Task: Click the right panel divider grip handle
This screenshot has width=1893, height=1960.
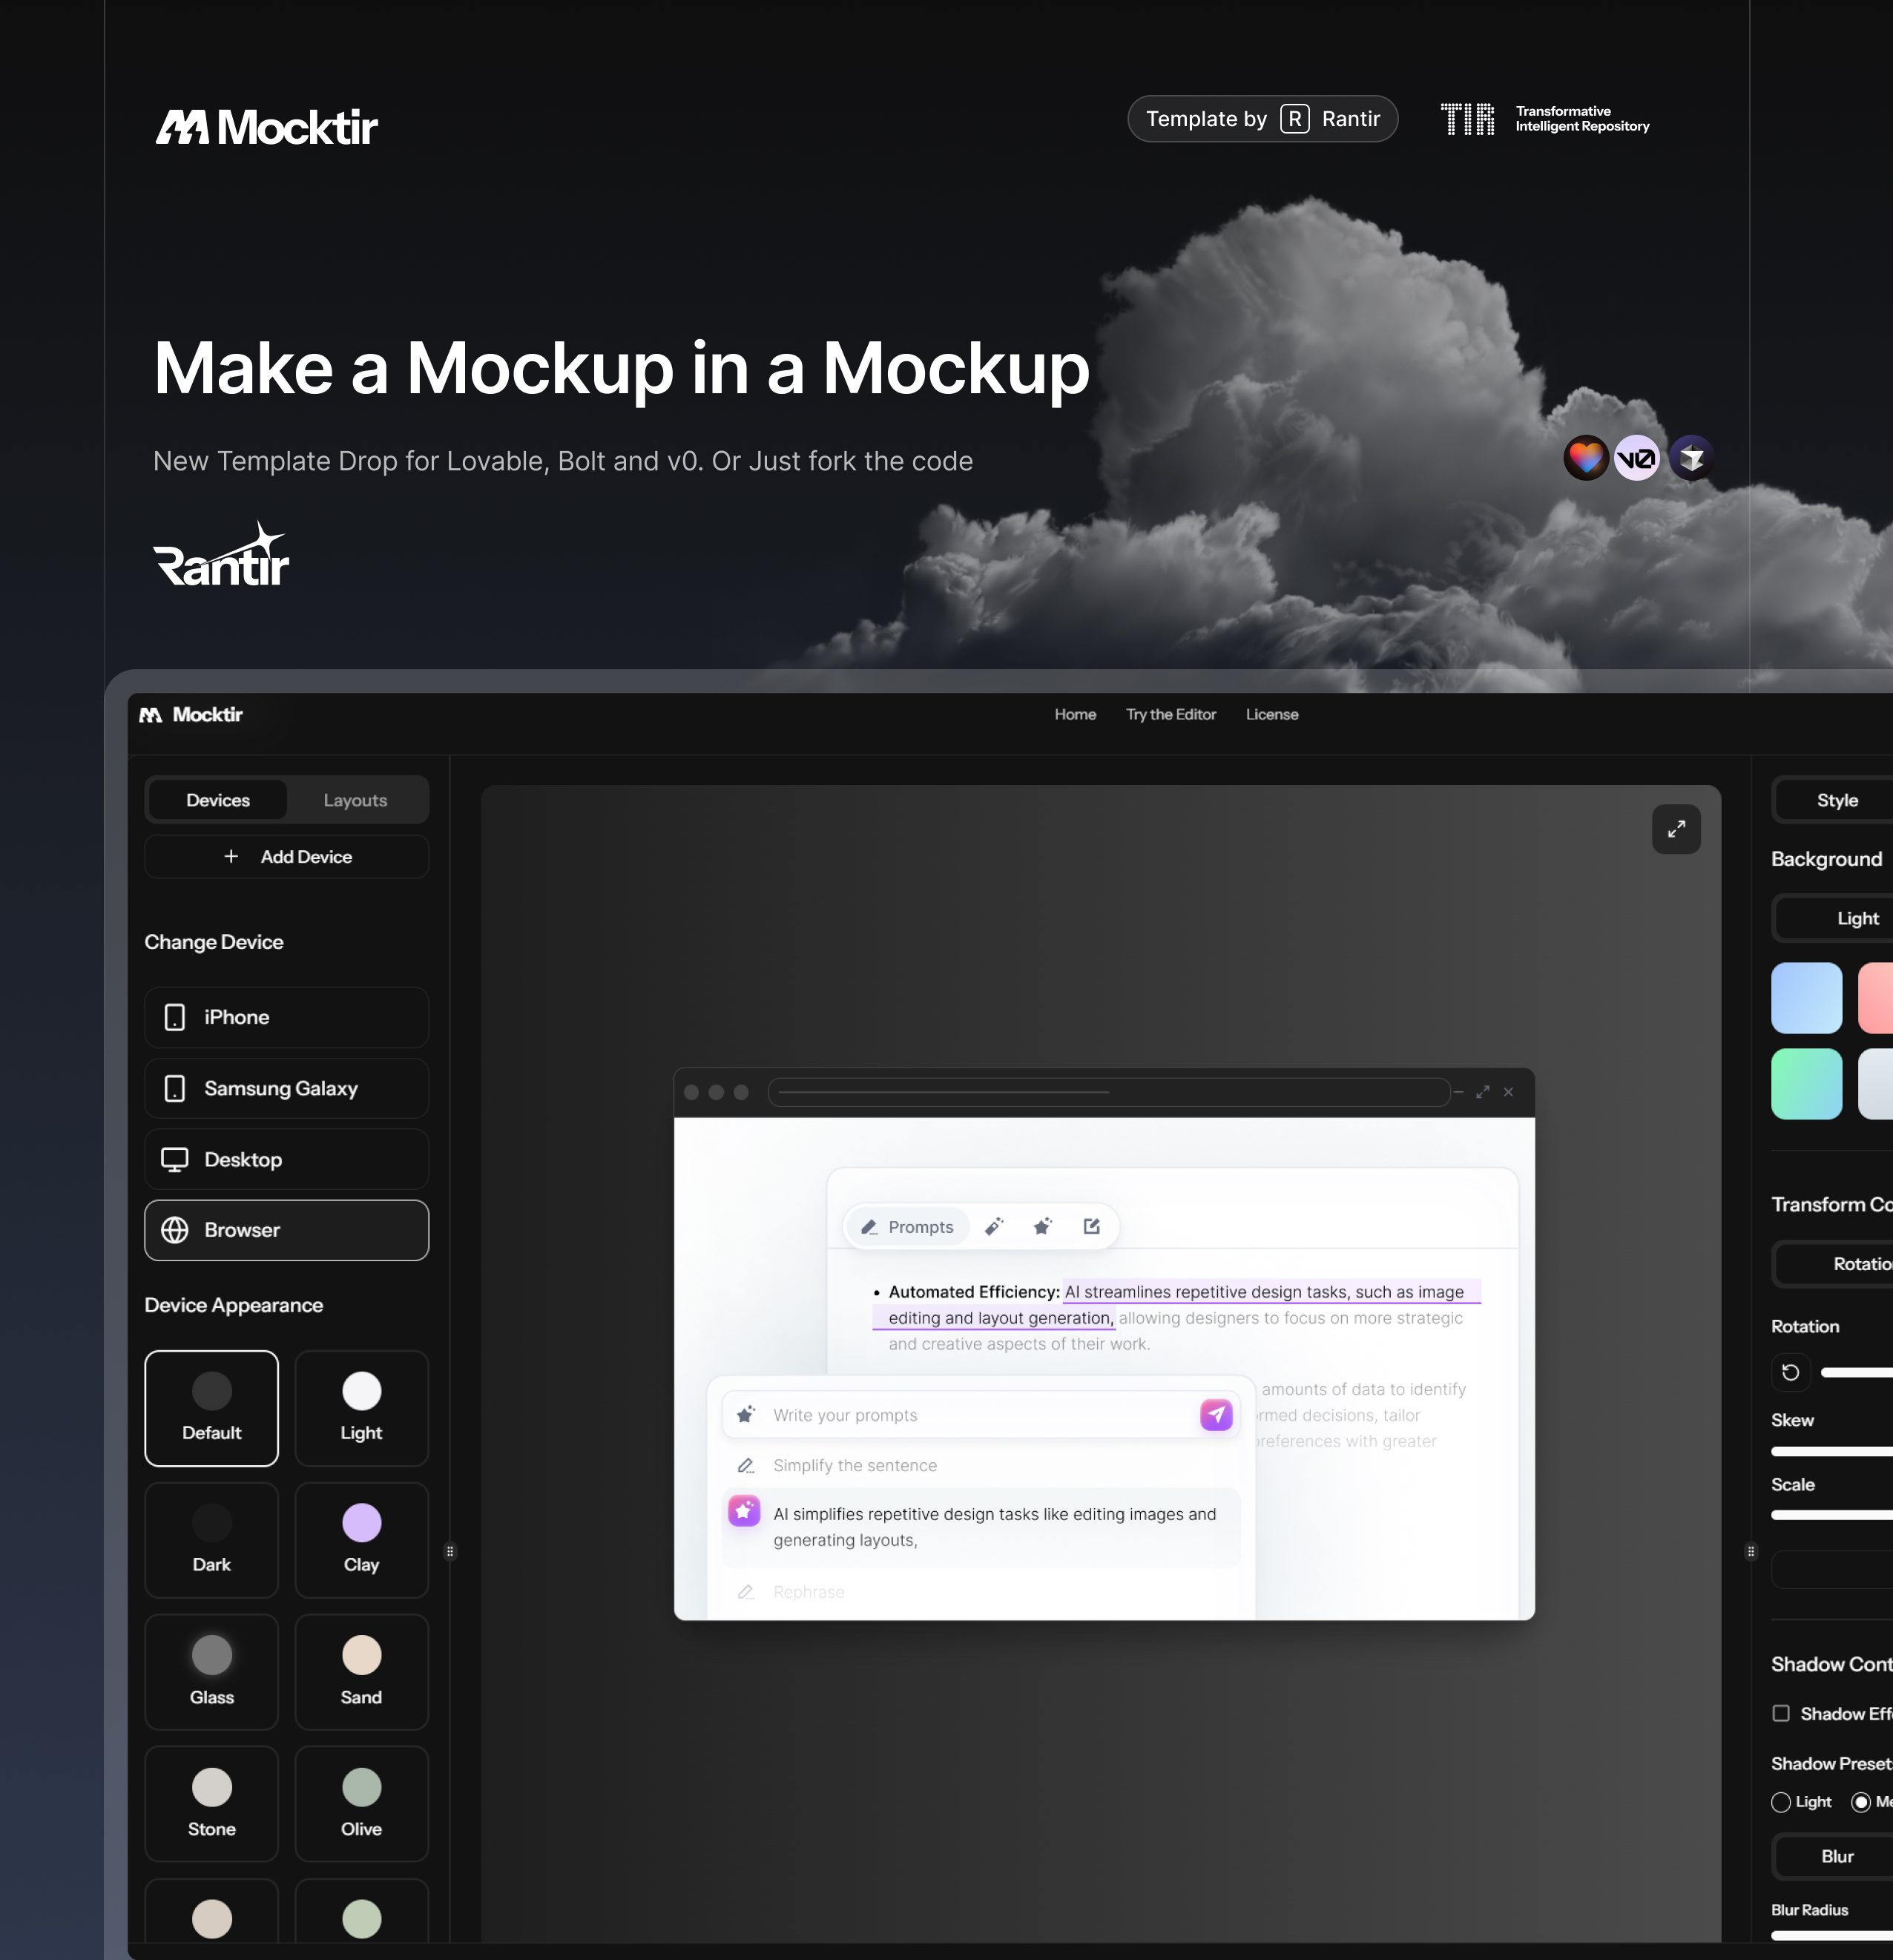Action: click(x=1750, y=1551)
